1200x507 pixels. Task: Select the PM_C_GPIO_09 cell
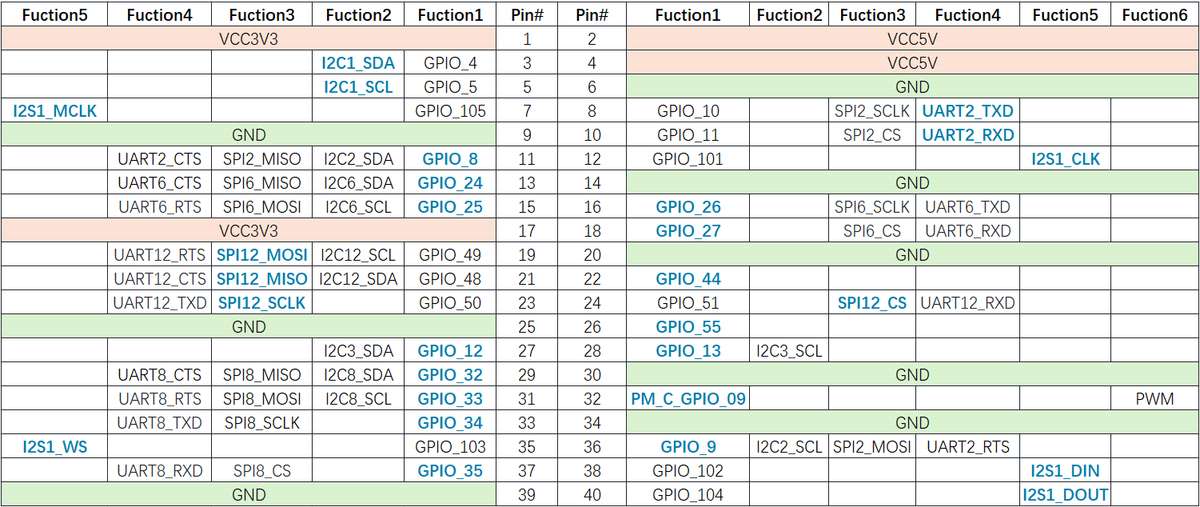click(688, 399)
